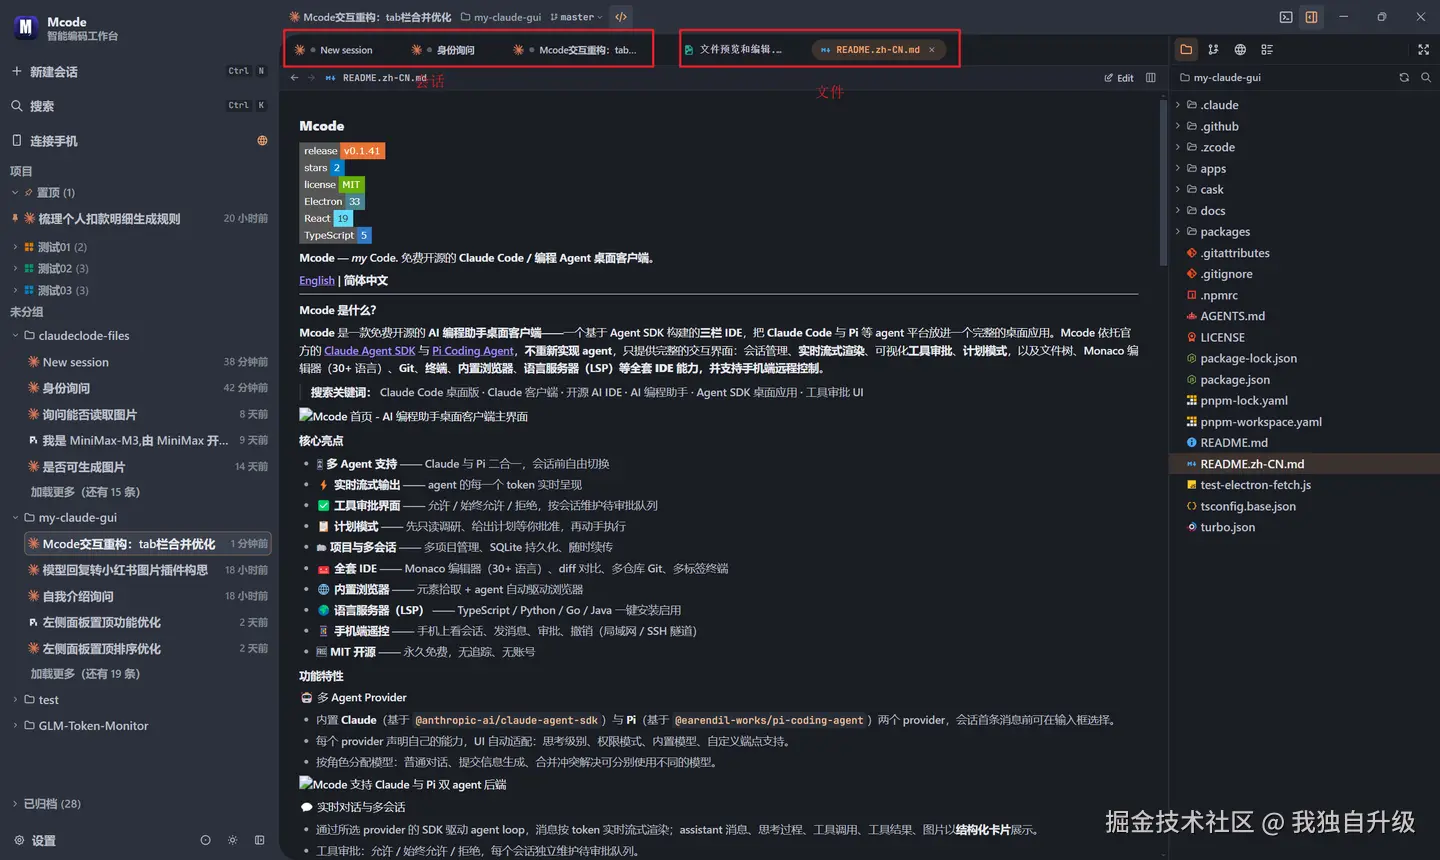Click the Edit button for the README
1440x860 pixels.
coord(1119,77)
